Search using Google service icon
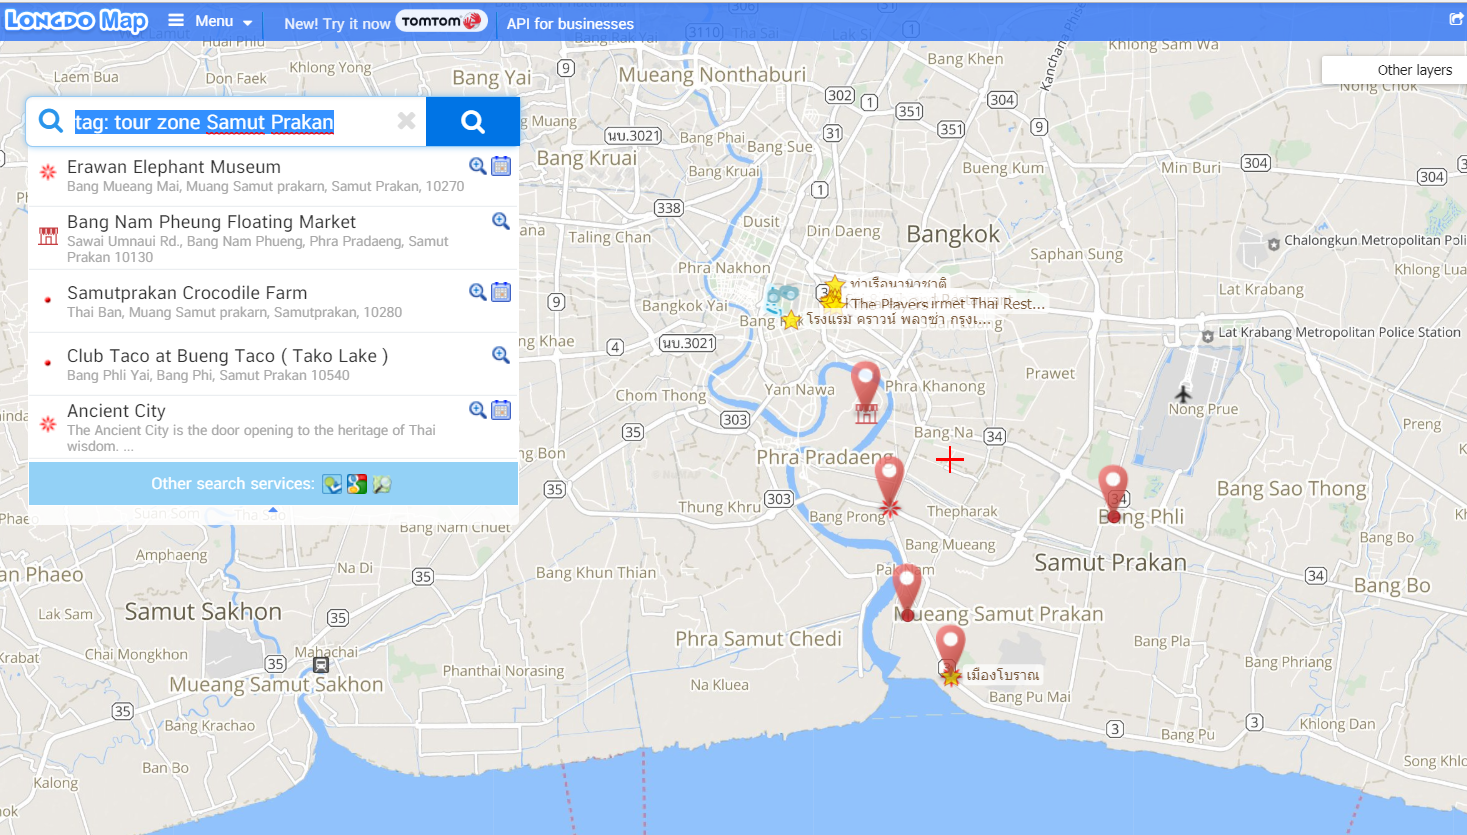Image resolution: width=1467 pixels, height=835 pixels. point(357,484)
